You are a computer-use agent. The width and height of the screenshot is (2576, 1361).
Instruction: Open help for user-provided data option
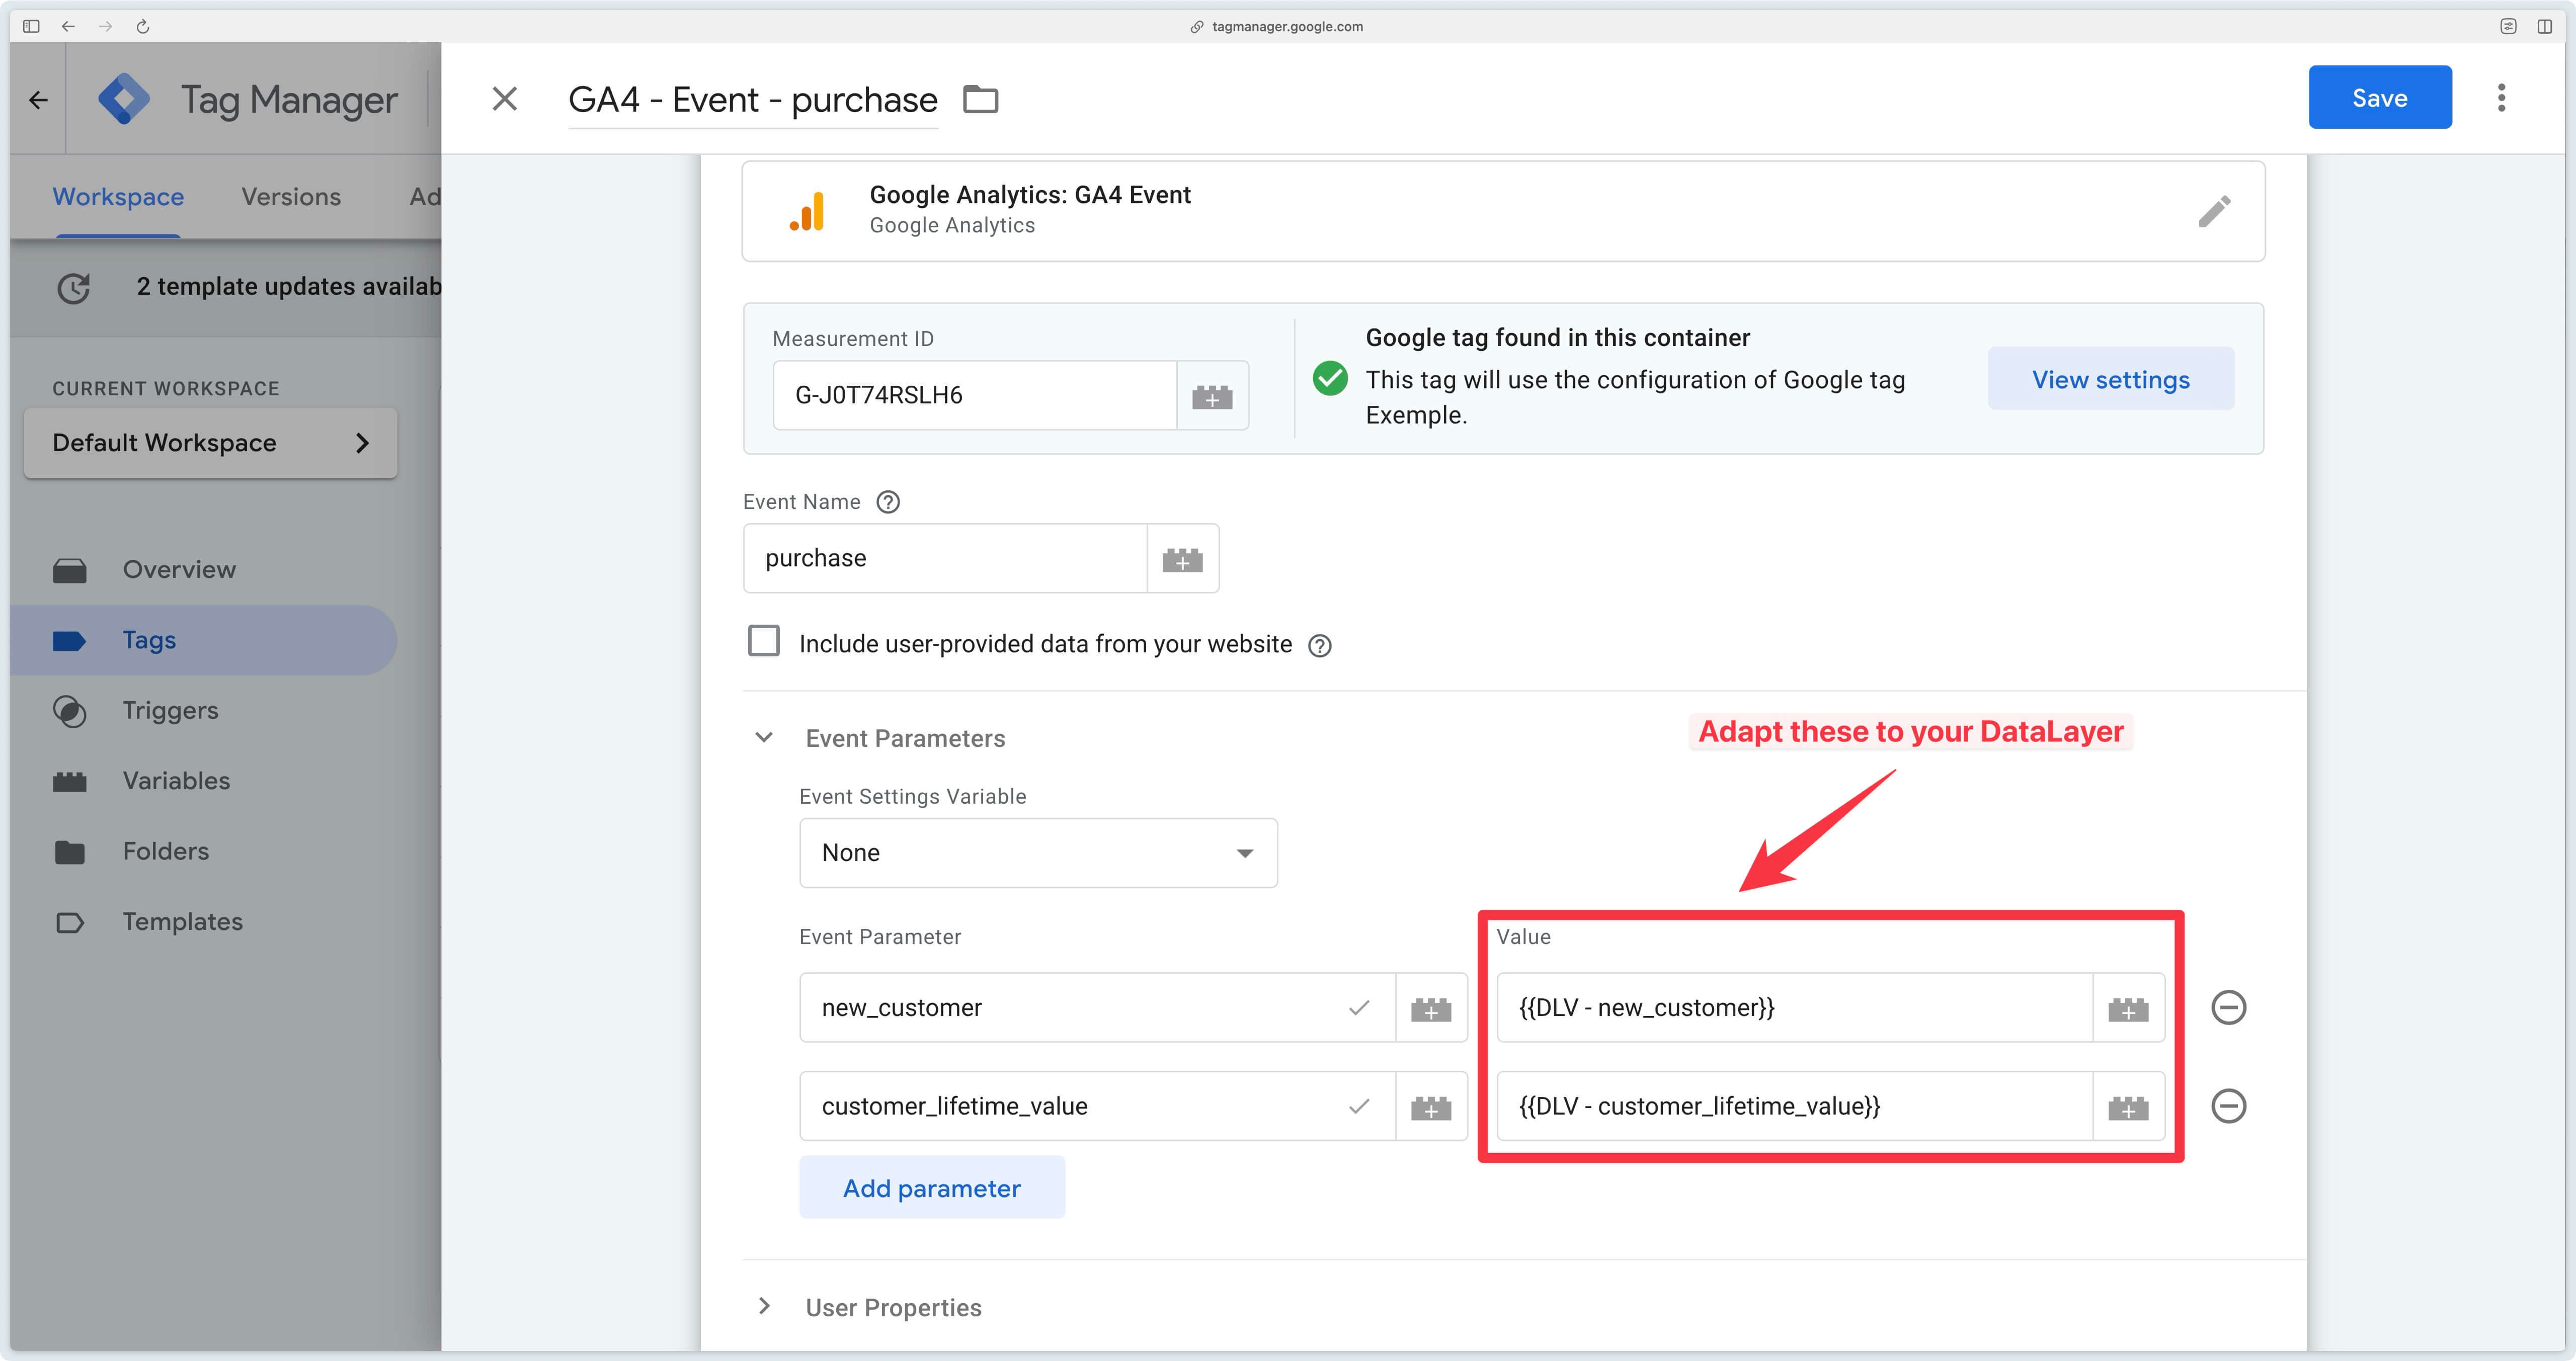point(1320,646)
